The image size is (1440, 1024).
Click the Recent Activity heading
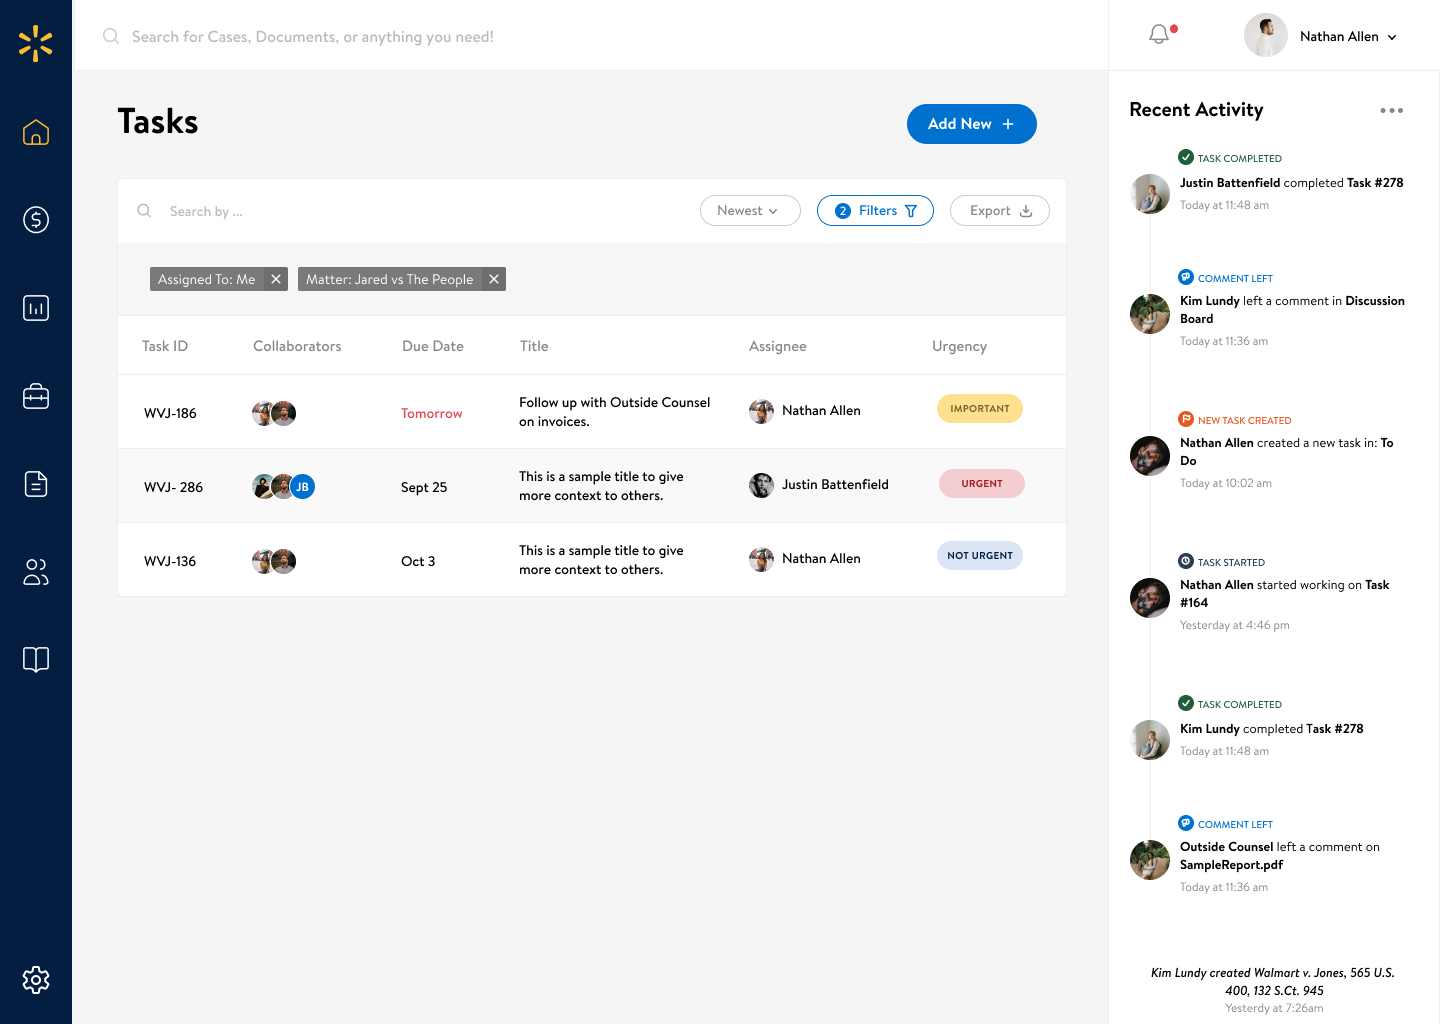click(1196, 110)
